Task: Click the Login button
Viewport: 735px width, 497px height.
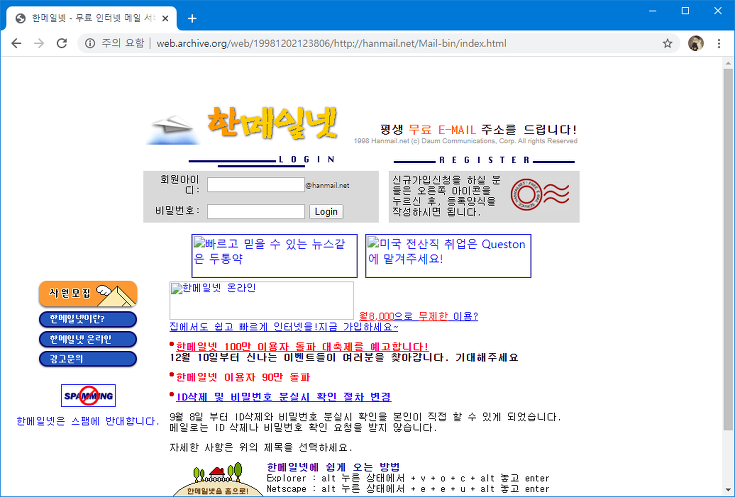Action: coord(326,211)
